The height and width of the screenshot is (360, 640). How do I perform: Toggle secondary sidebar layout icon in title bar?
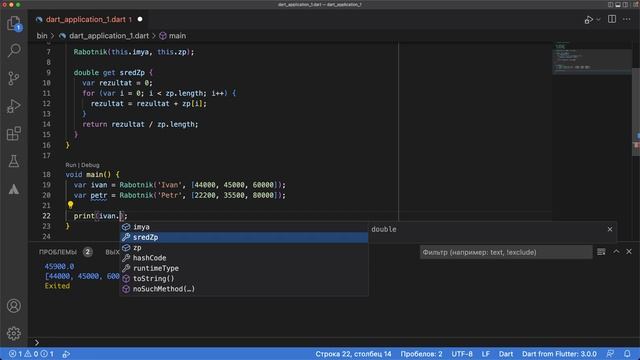625,5
